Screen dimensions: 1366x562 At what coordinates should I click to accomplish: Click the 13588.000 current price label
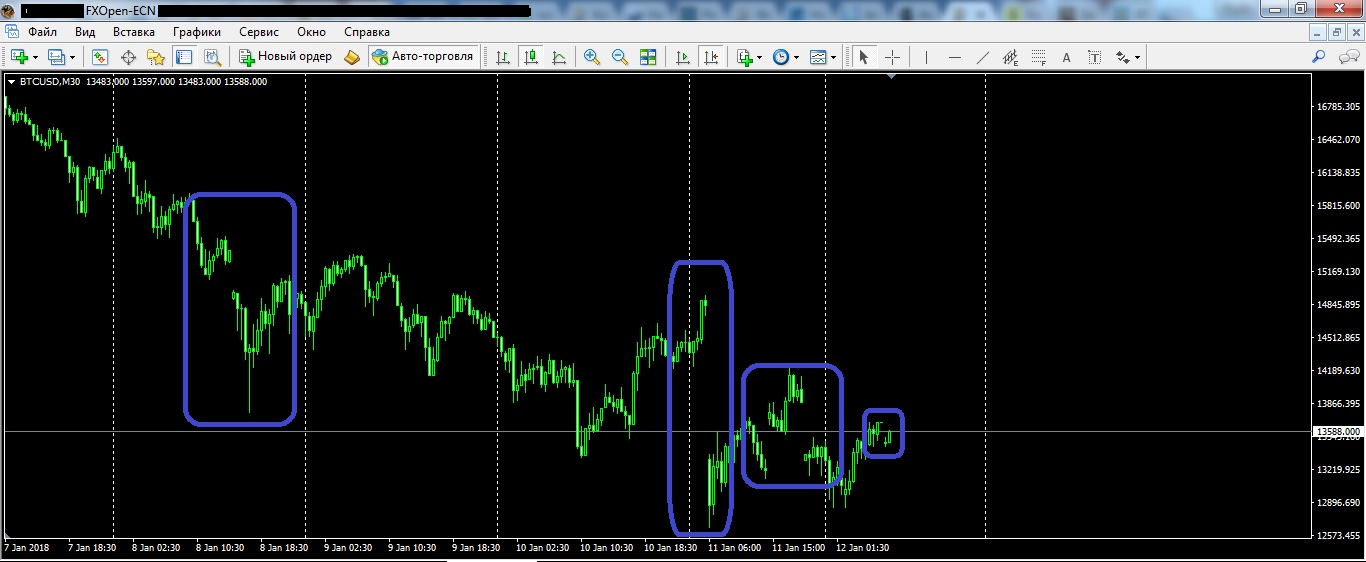pos(1337,432)
